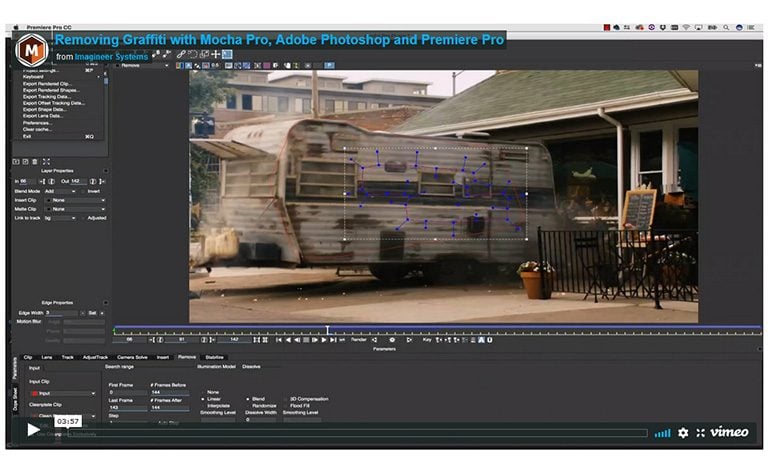This screenshot has width=770, height=472.
Task: Click the First Frame field
Action: click(127, 392)
